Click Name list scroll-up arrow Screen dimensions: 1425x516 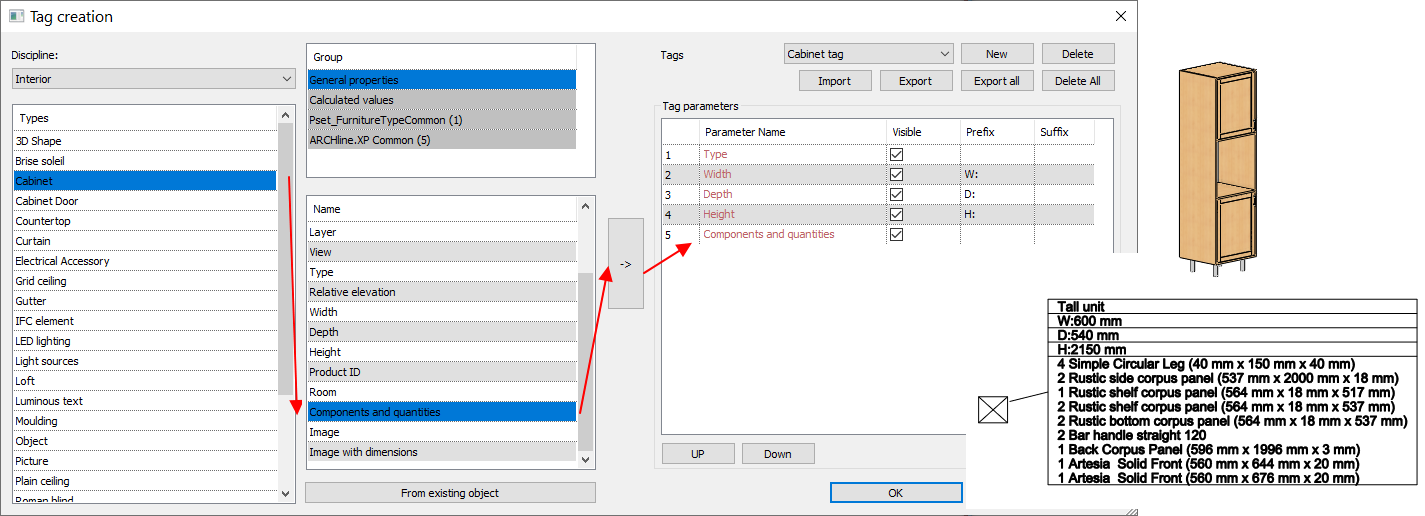586,205
